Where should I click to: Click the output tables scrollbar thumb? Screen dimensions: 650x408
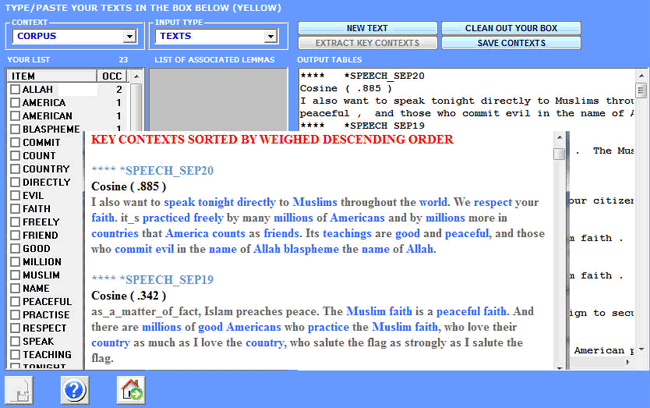(641, 90)
